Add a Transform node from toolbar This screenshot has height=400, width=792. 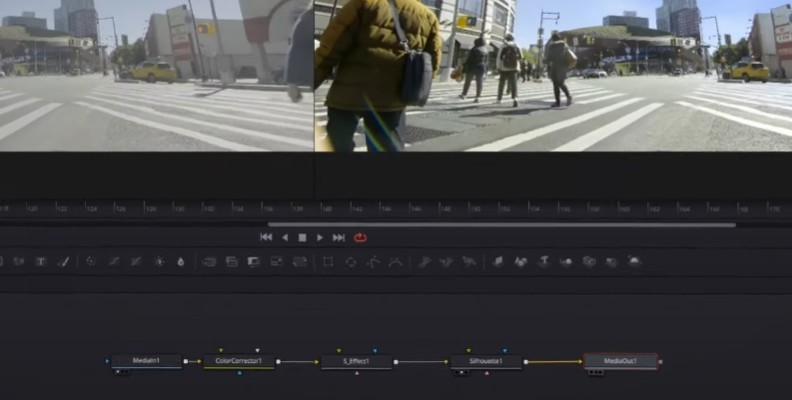tap(299, 262)
